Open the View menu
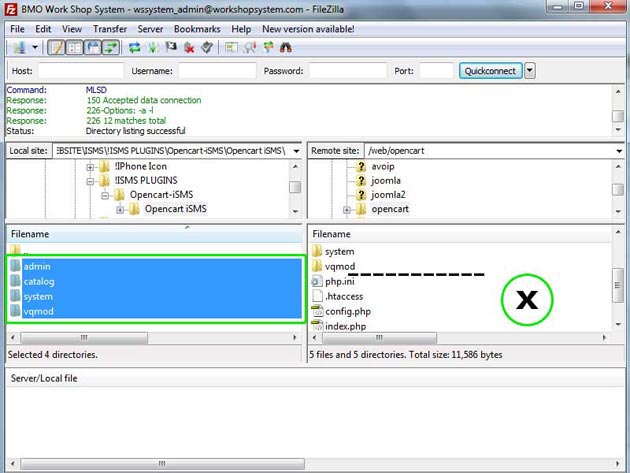630x473 pixels. 72,29
